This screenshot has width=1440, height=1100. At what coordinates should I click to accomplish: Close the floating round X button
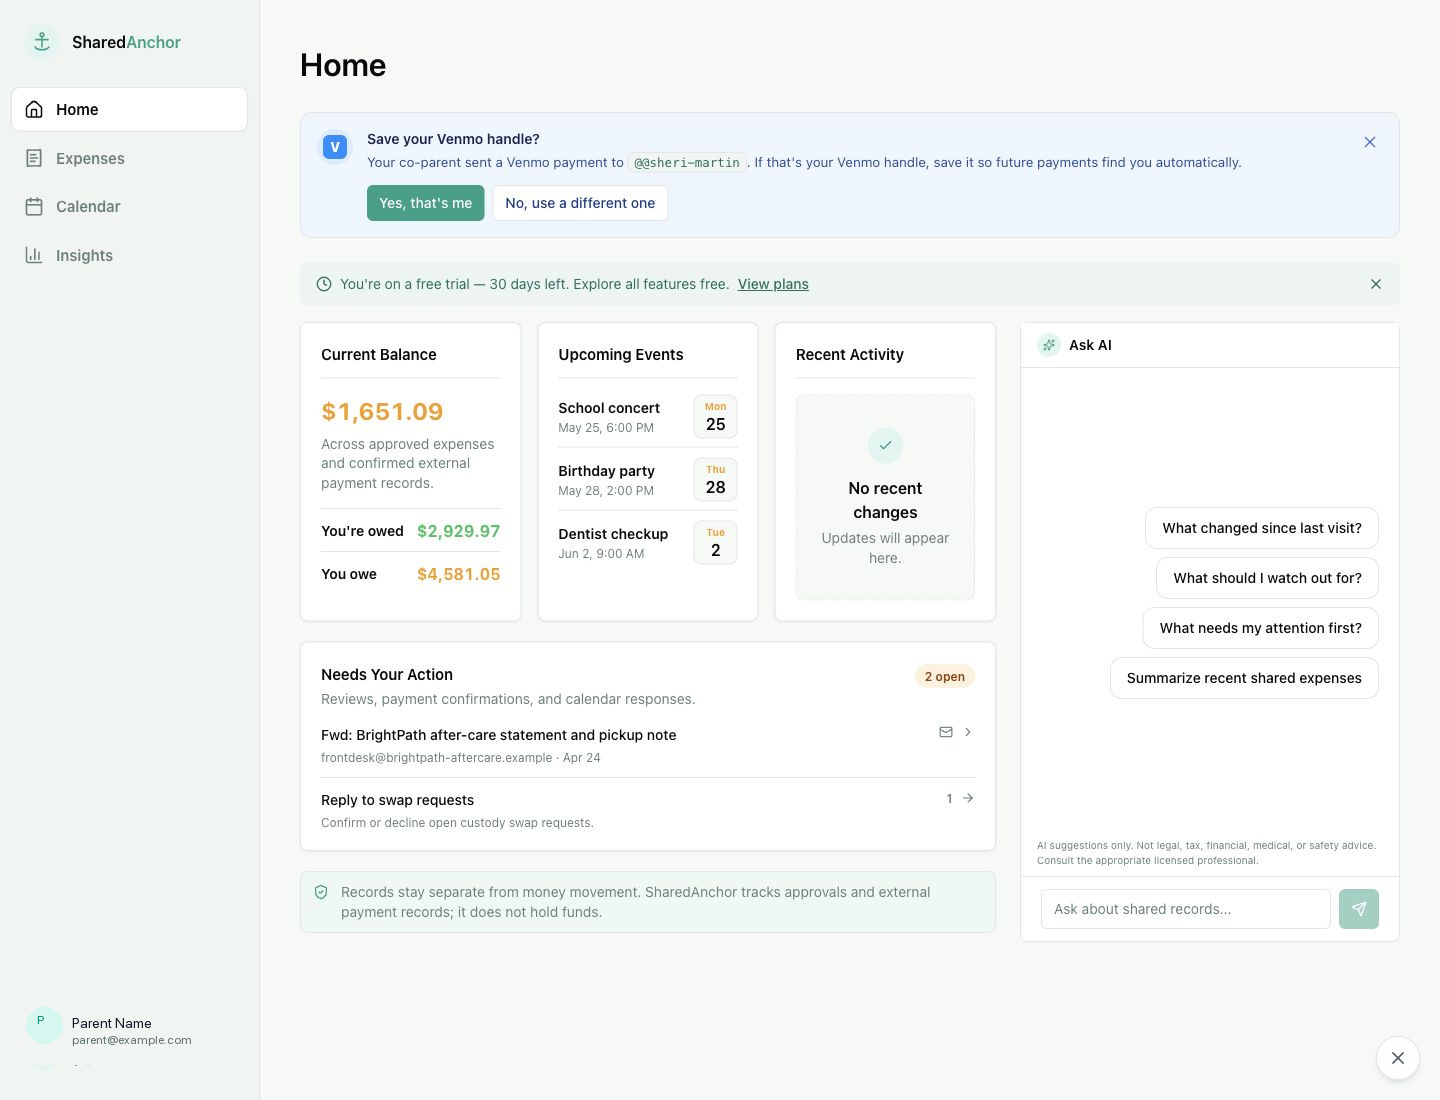click(x=1398, y=1058)
